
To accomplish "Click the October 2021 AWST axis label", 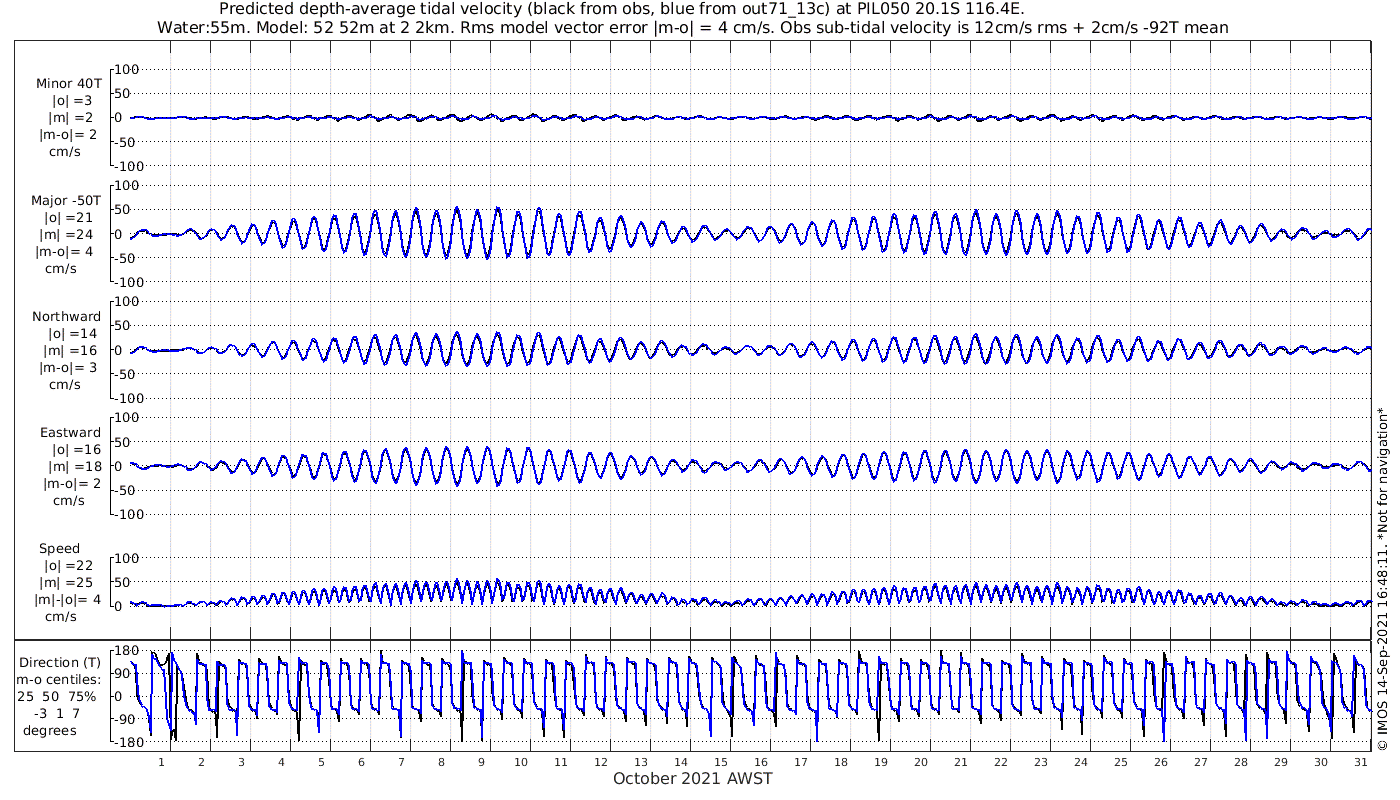I will coord(692,778).
